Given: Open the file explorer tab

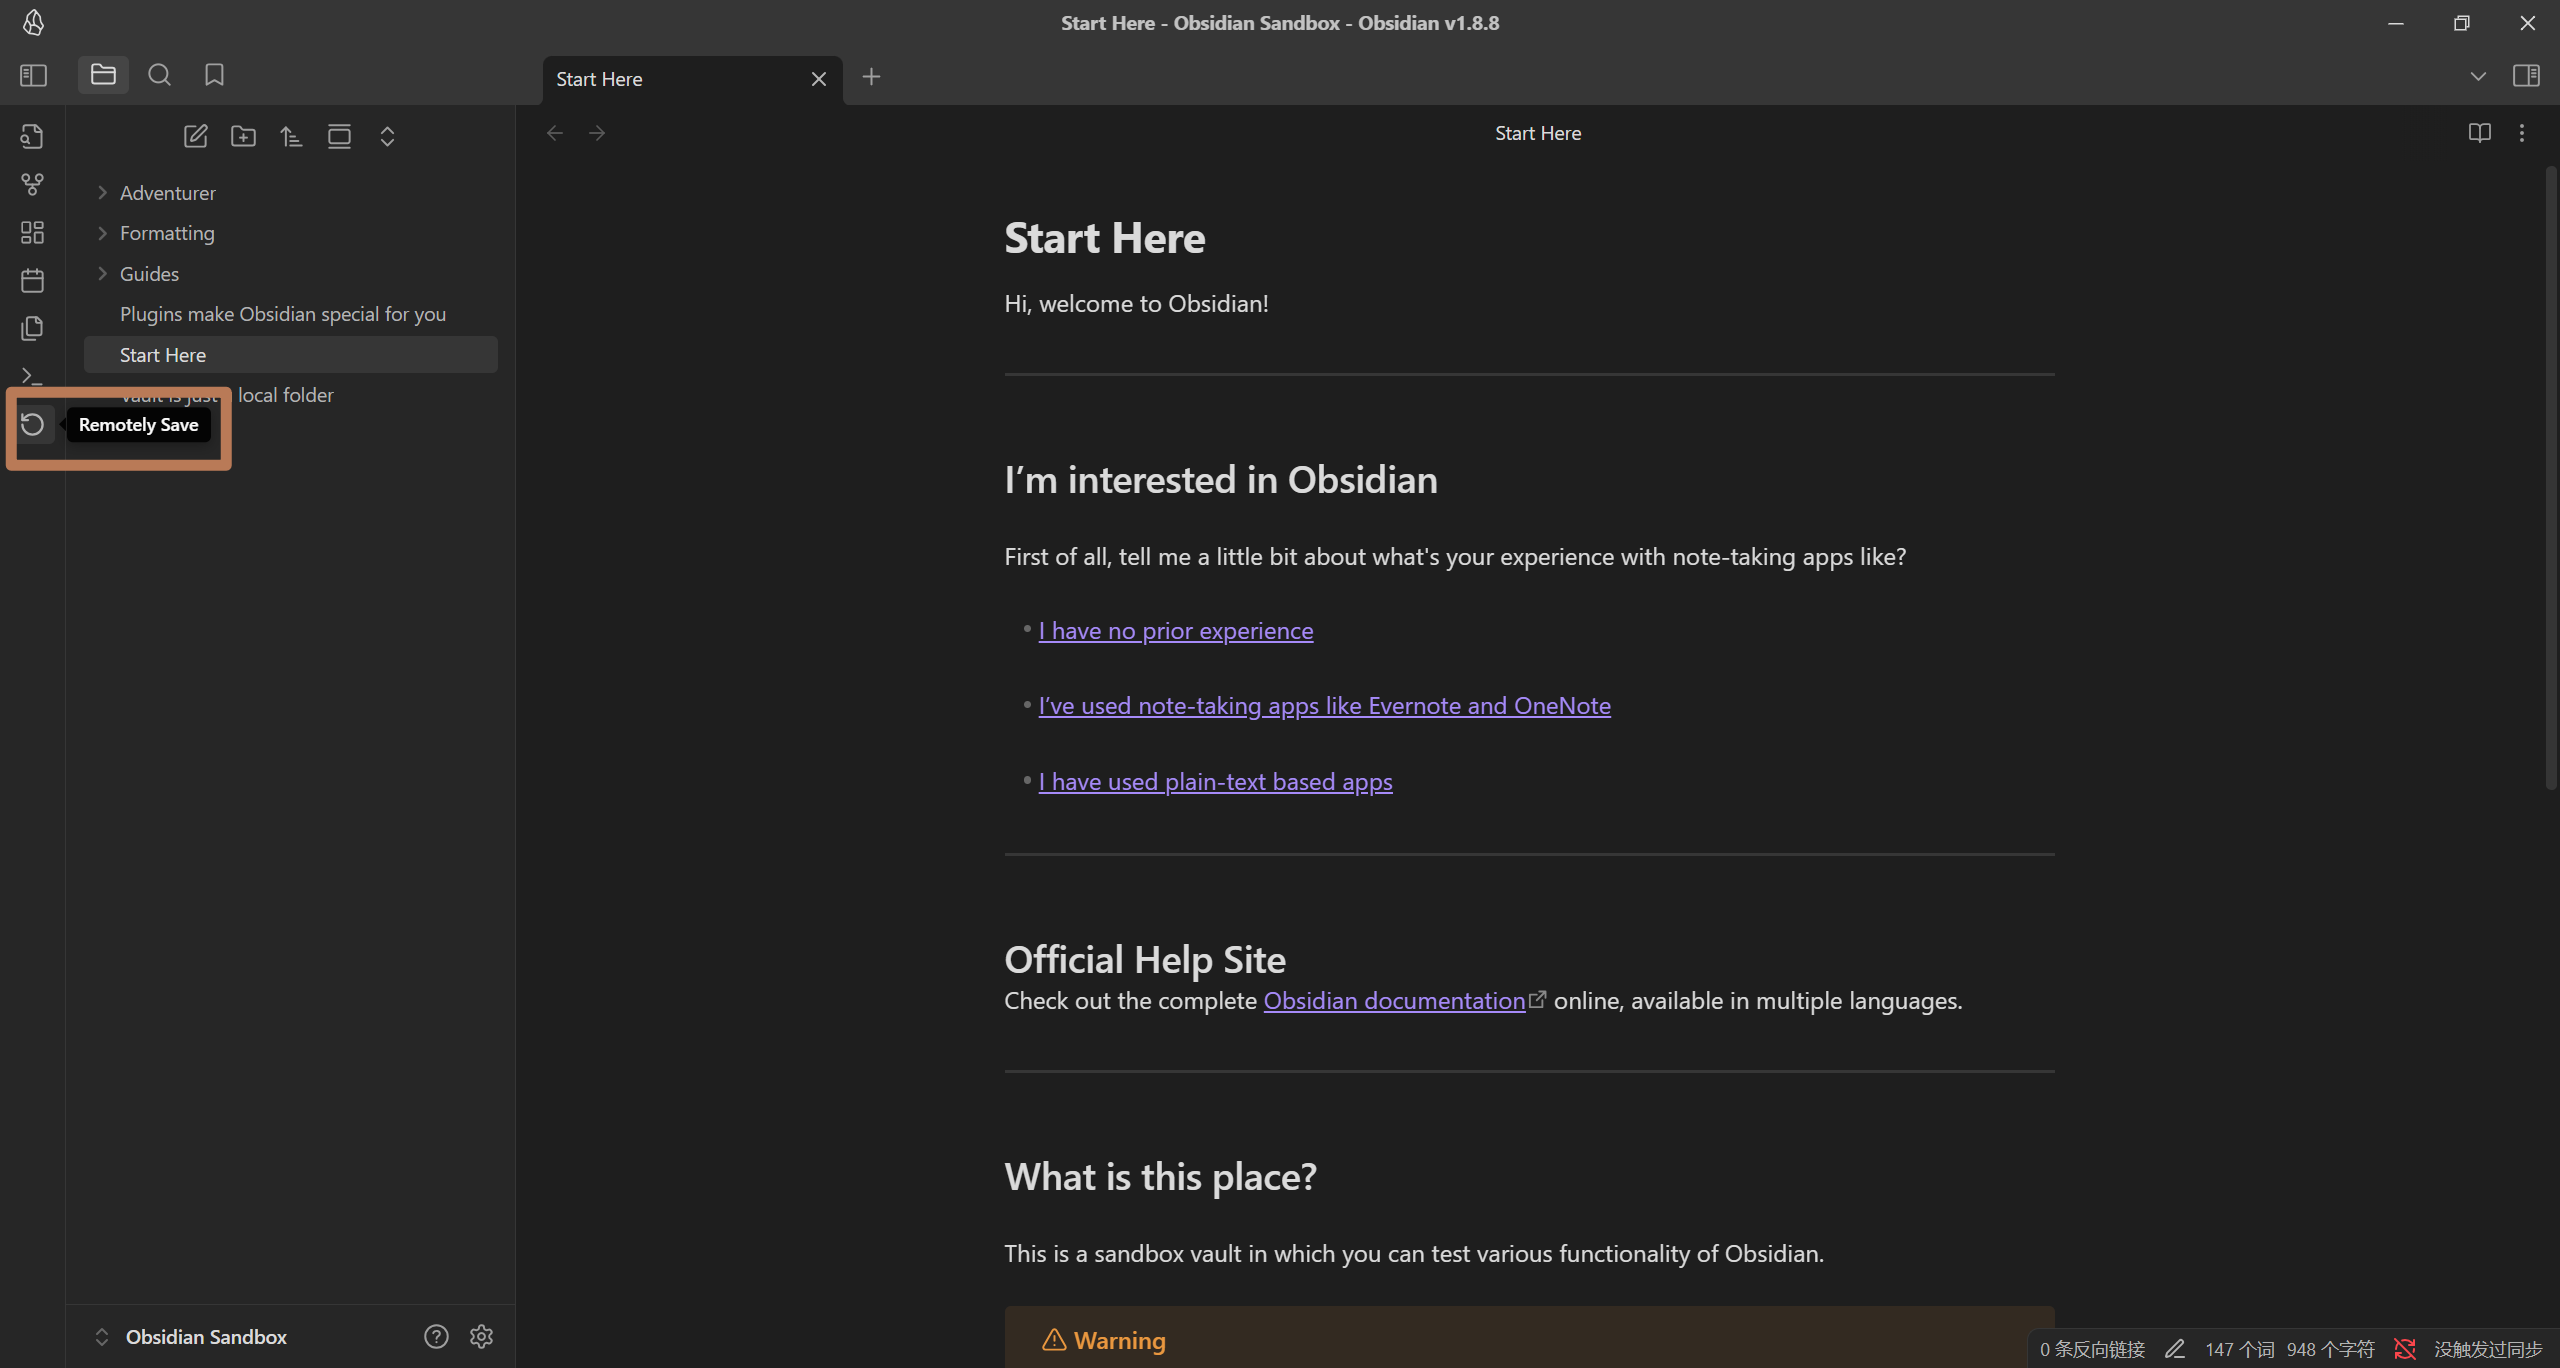Looking at the screenshot, I should tap(103, 75).
